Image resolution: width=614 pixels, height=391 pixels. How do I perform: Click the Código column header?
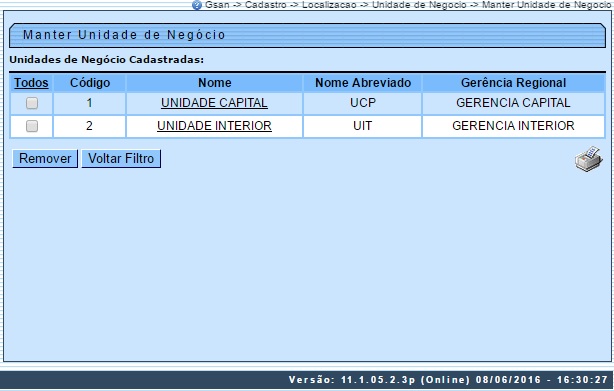click(90, 83)
